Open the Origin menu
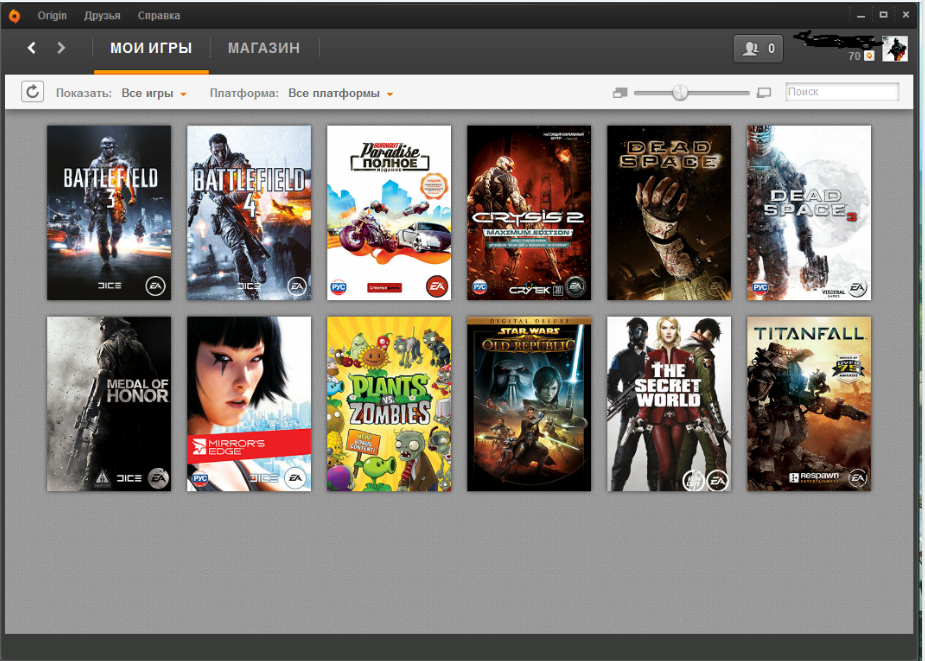Viewport: 925px width, 661px height. click(52, 15)
